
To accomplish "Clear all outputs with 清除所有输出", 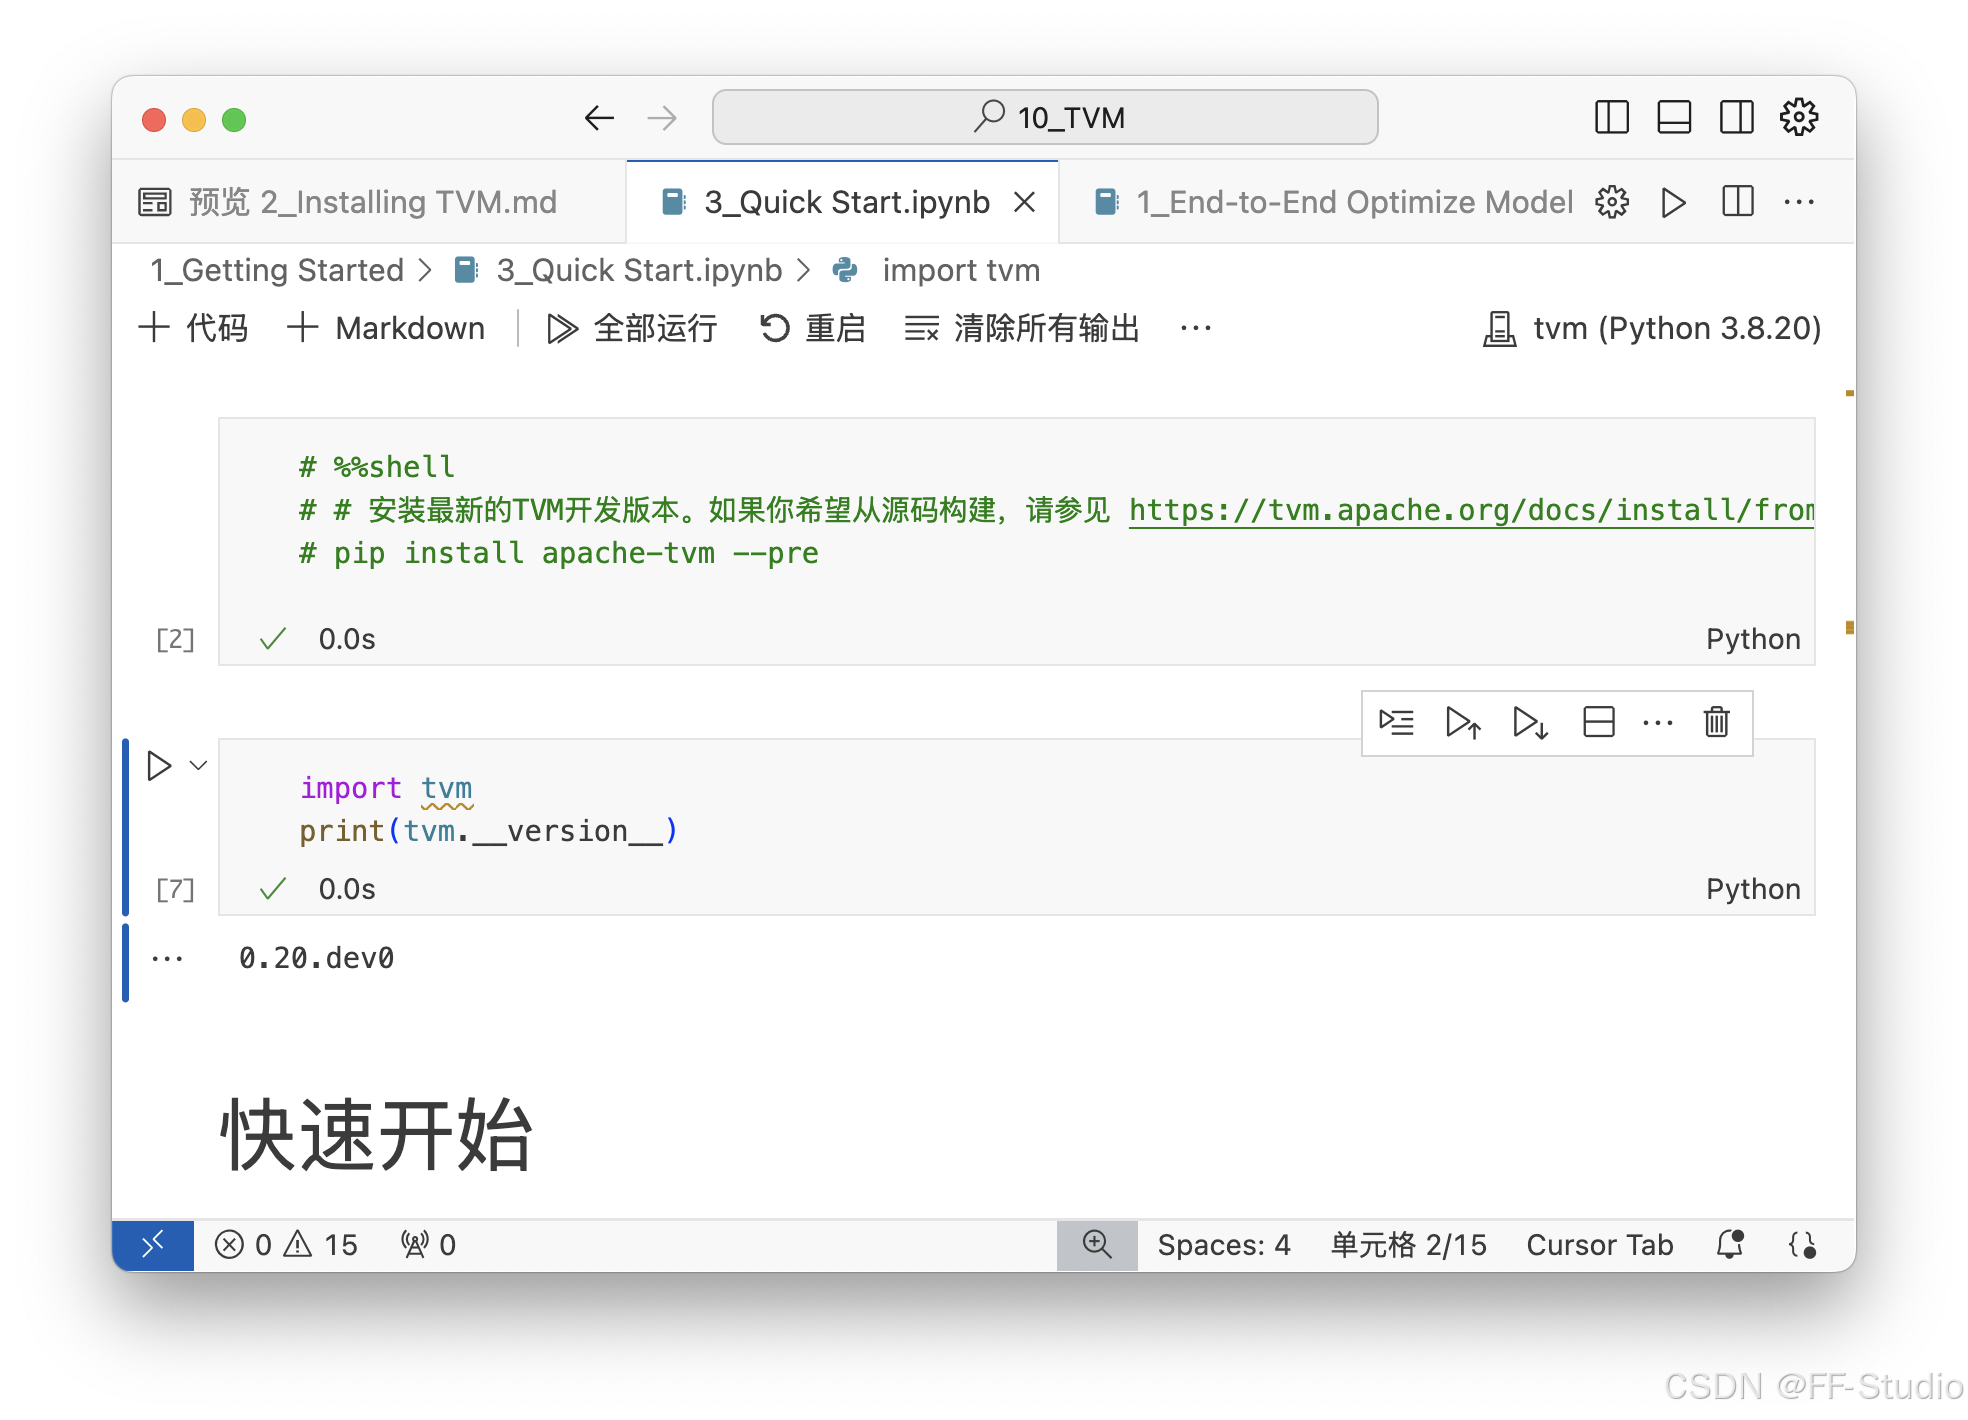I will pos(1022,328).
